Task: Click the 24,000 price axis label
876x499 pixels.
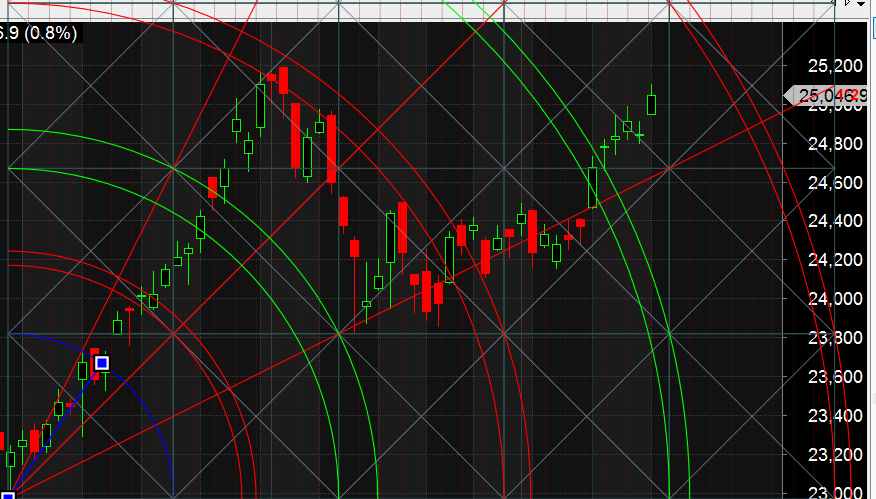Action: coord(834,299)
